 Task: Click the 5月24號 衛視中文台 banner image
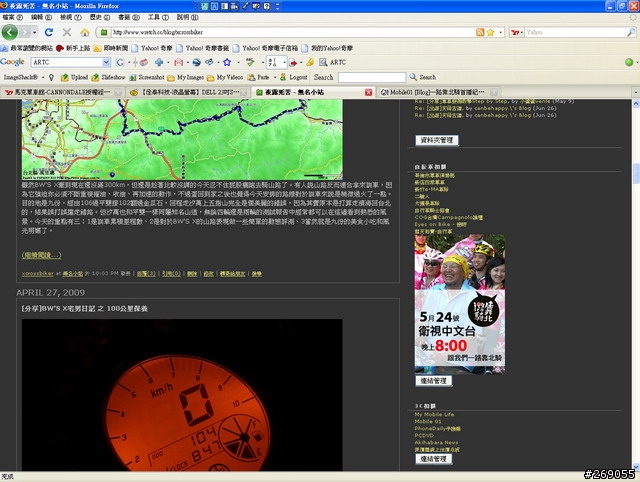click(x=460, y=304)
